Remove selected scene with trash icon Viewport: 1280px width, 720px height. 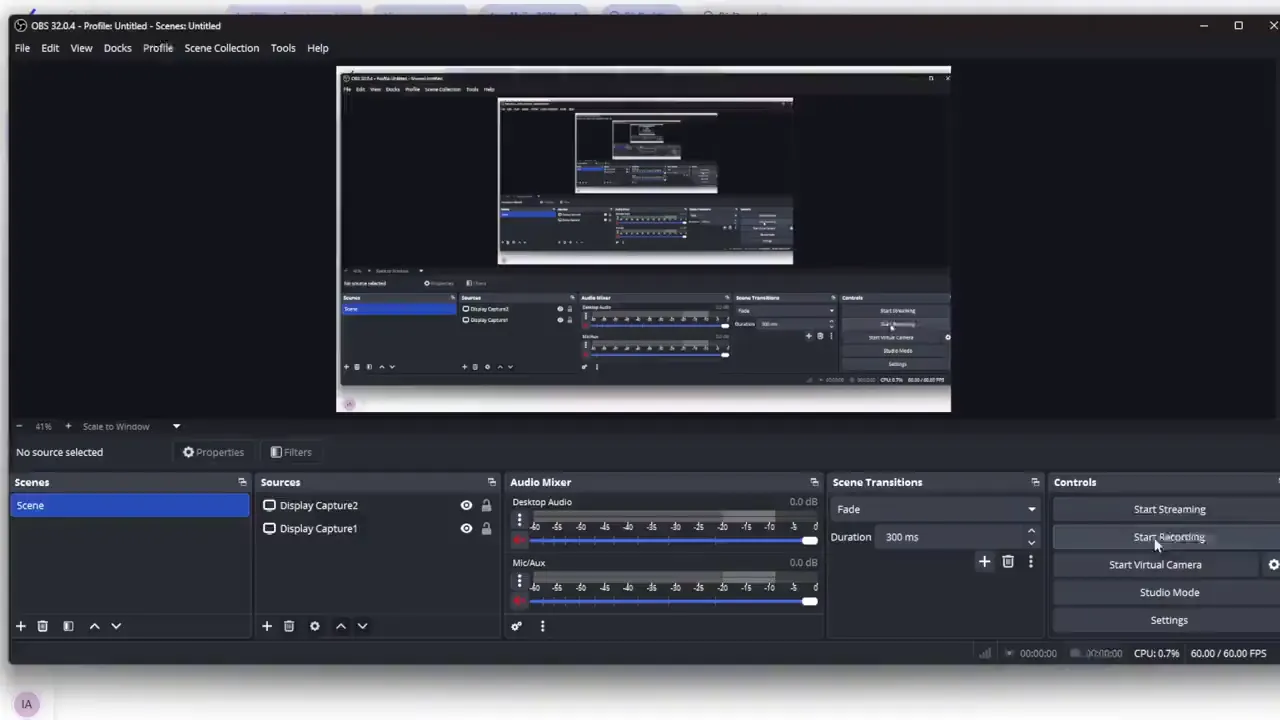pos(42,626)
